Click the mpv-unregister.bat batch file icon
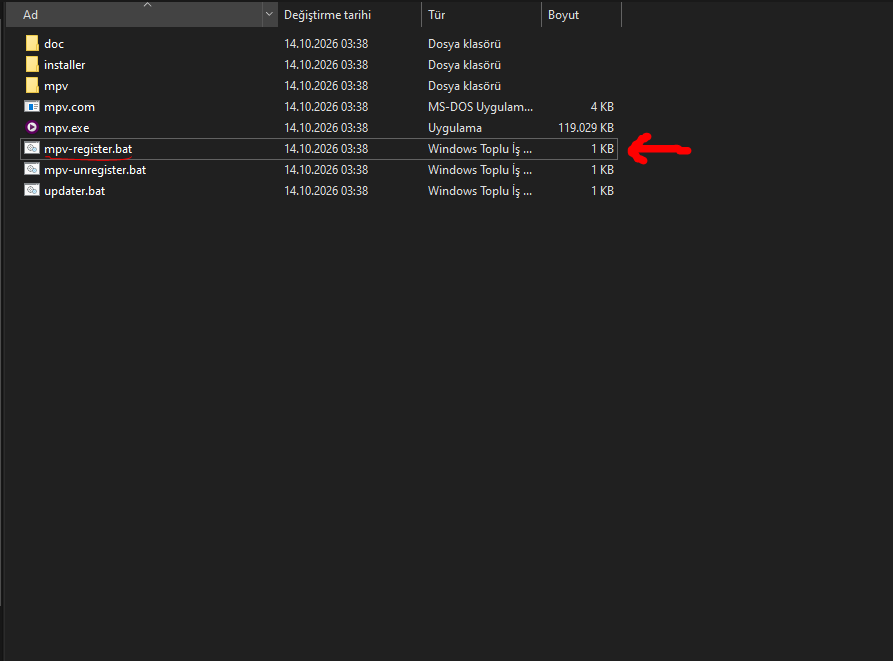 point(32,170)
